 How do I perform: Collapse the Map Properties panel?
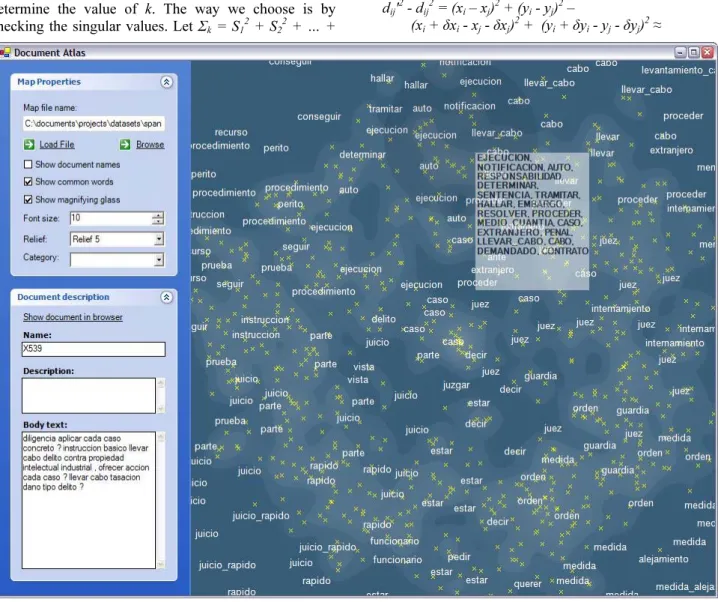(x=166, y=82)
